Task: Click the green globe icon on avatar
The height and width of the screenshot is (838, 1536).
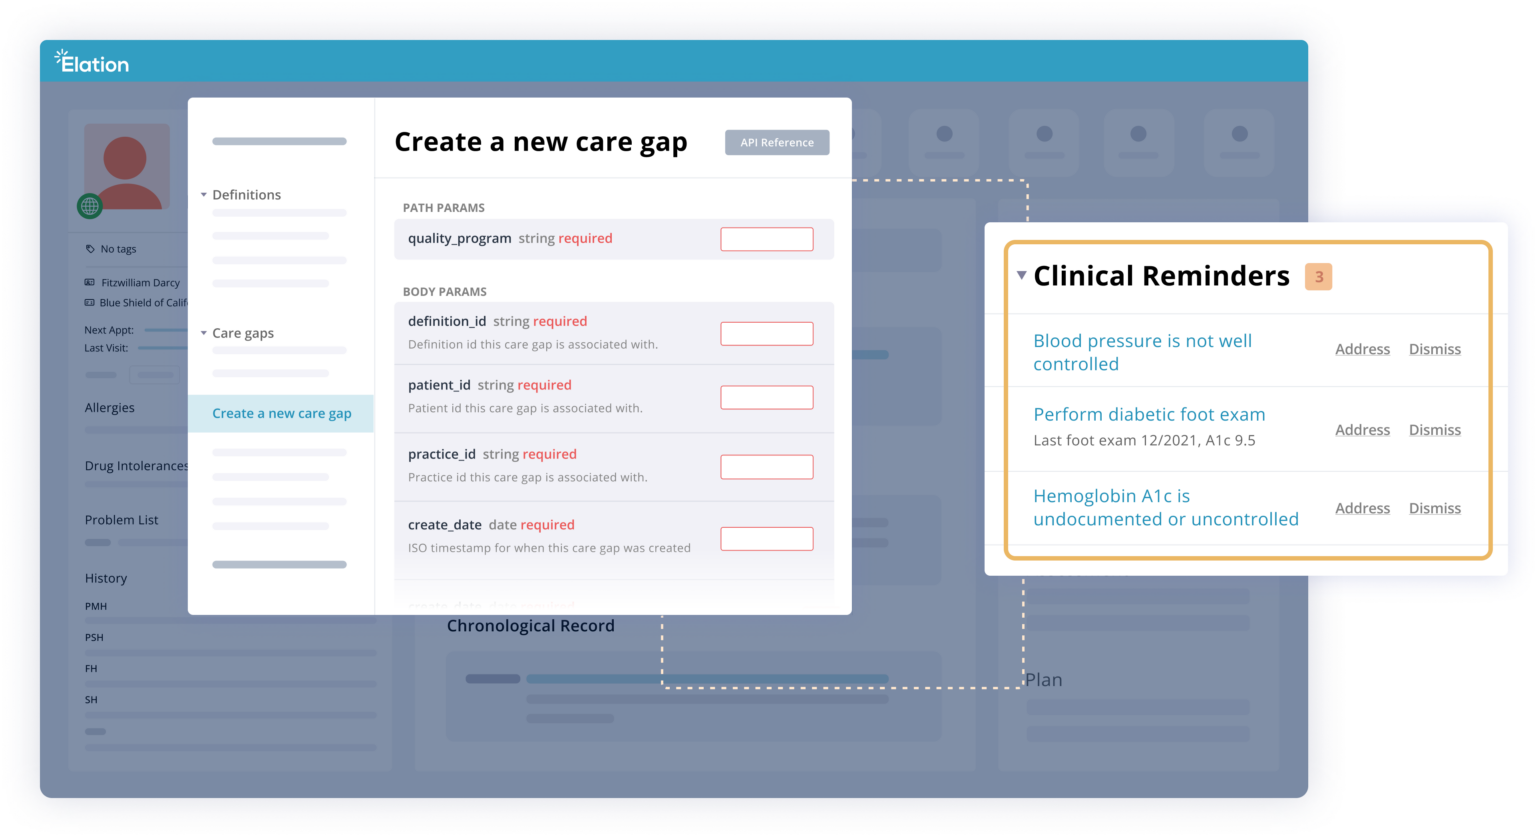Action: tap(90, 206)
